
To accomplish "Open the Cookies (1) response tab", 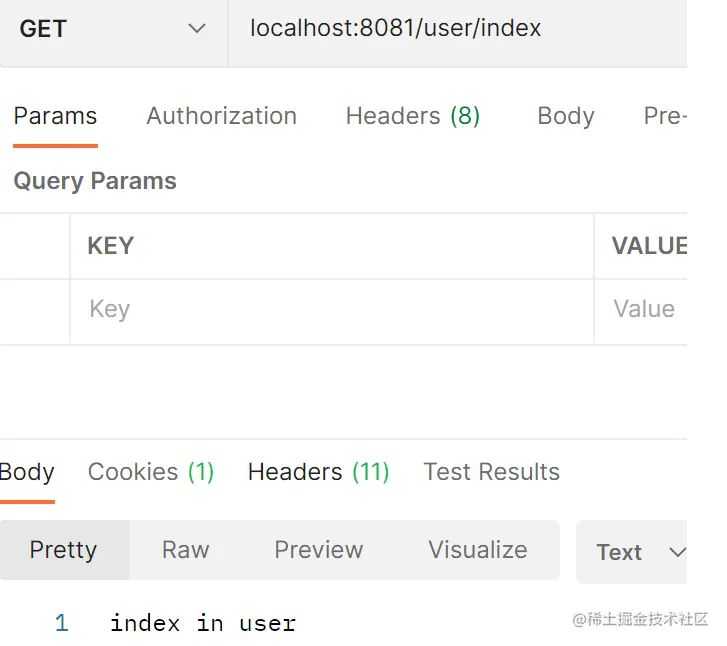I will [151, 472].
